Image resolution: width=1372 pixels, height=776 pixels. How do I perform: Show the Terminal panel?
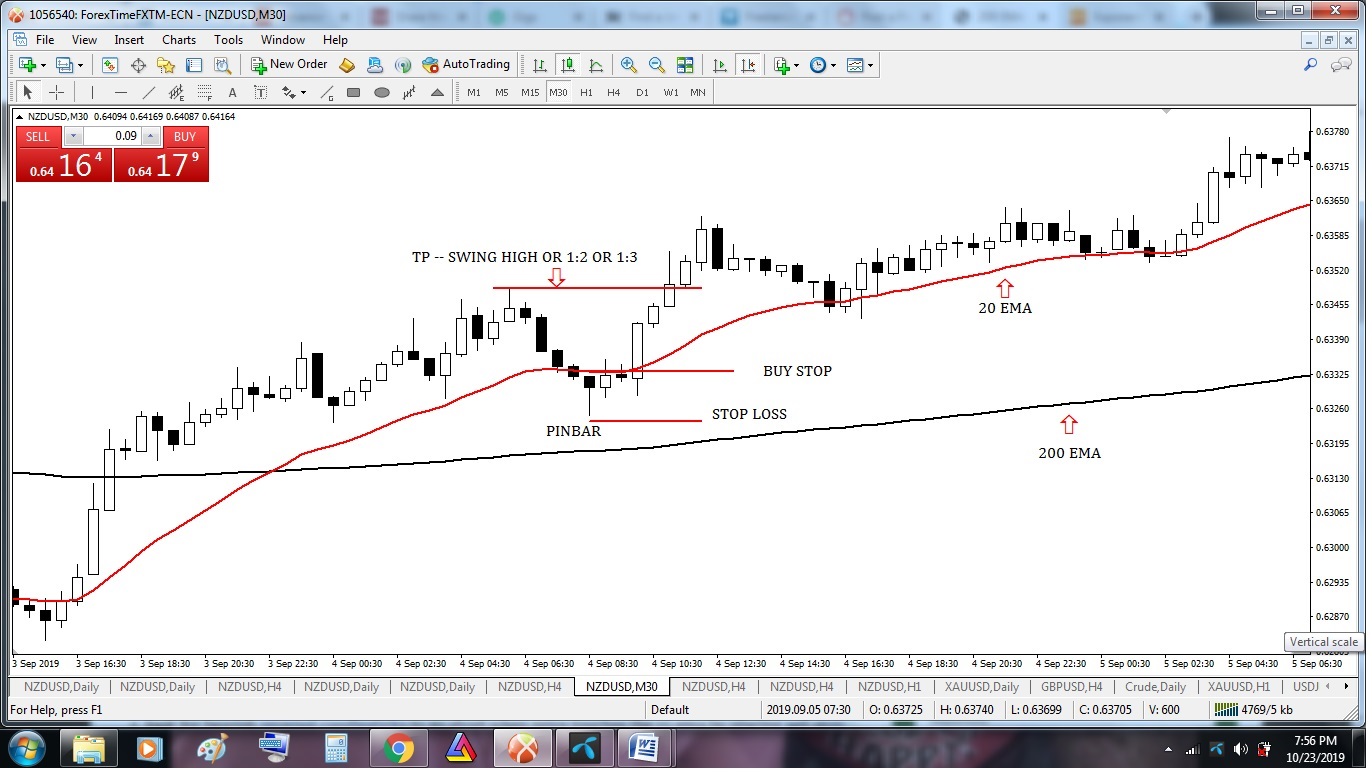(194, 65)
